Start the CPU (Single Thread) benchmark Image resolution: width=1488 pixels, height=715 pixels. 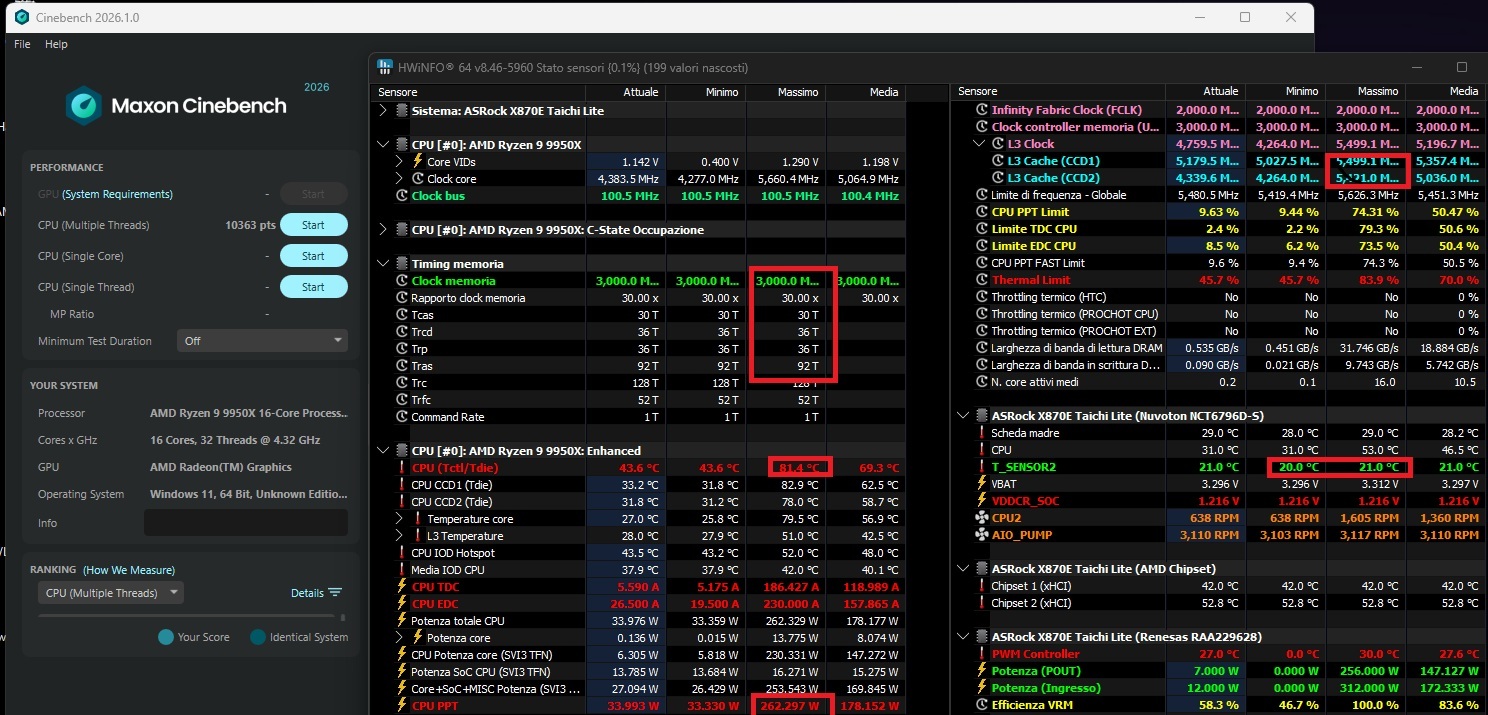tap(313, 287)
